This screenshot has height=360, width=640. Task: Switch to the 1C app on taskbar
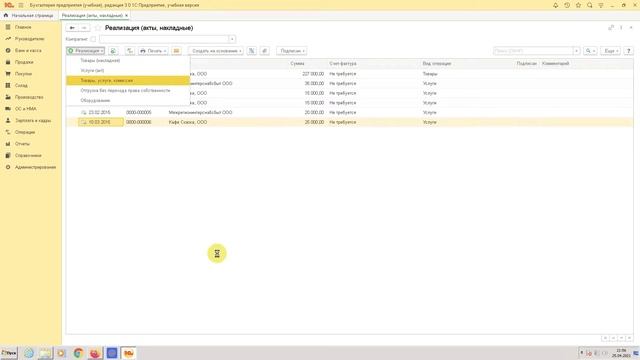pos(129,353)
